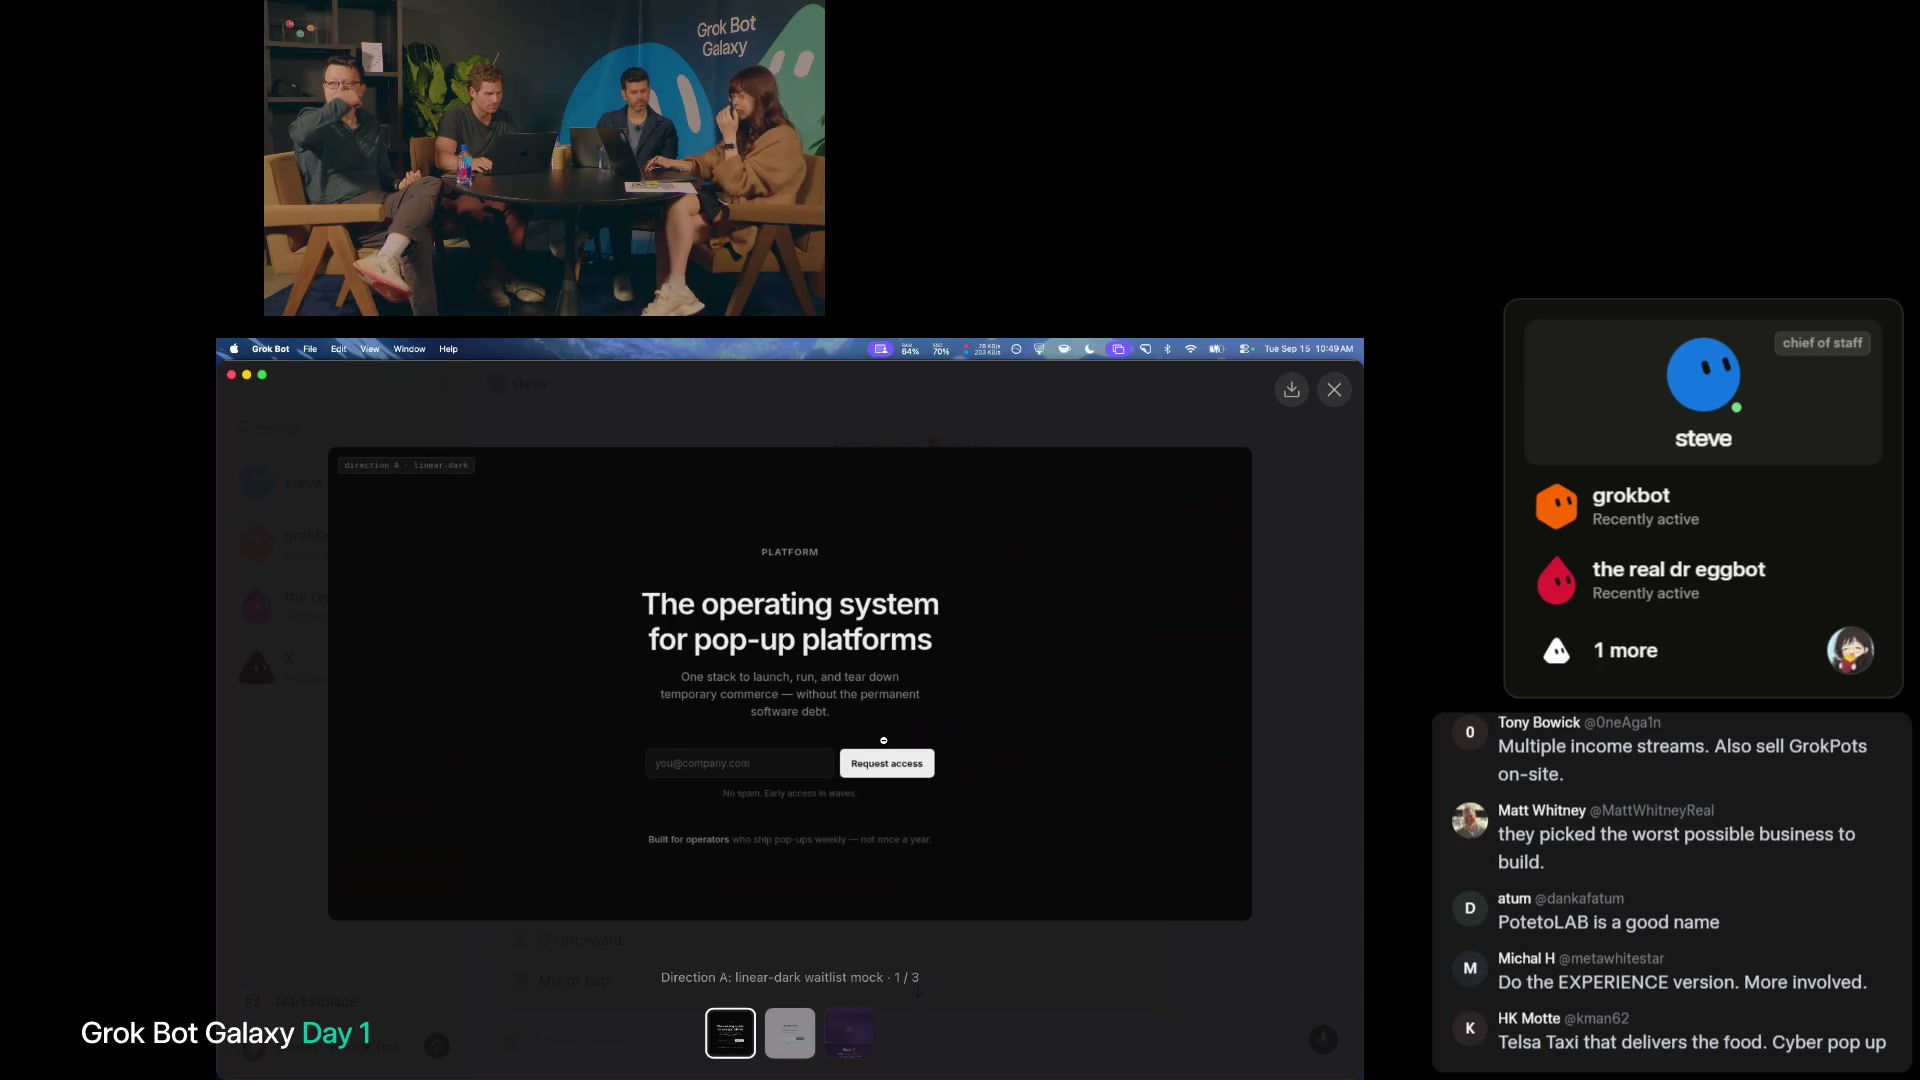Click the battery status icon
1920x1080 pixels.
click(1216, 349)
